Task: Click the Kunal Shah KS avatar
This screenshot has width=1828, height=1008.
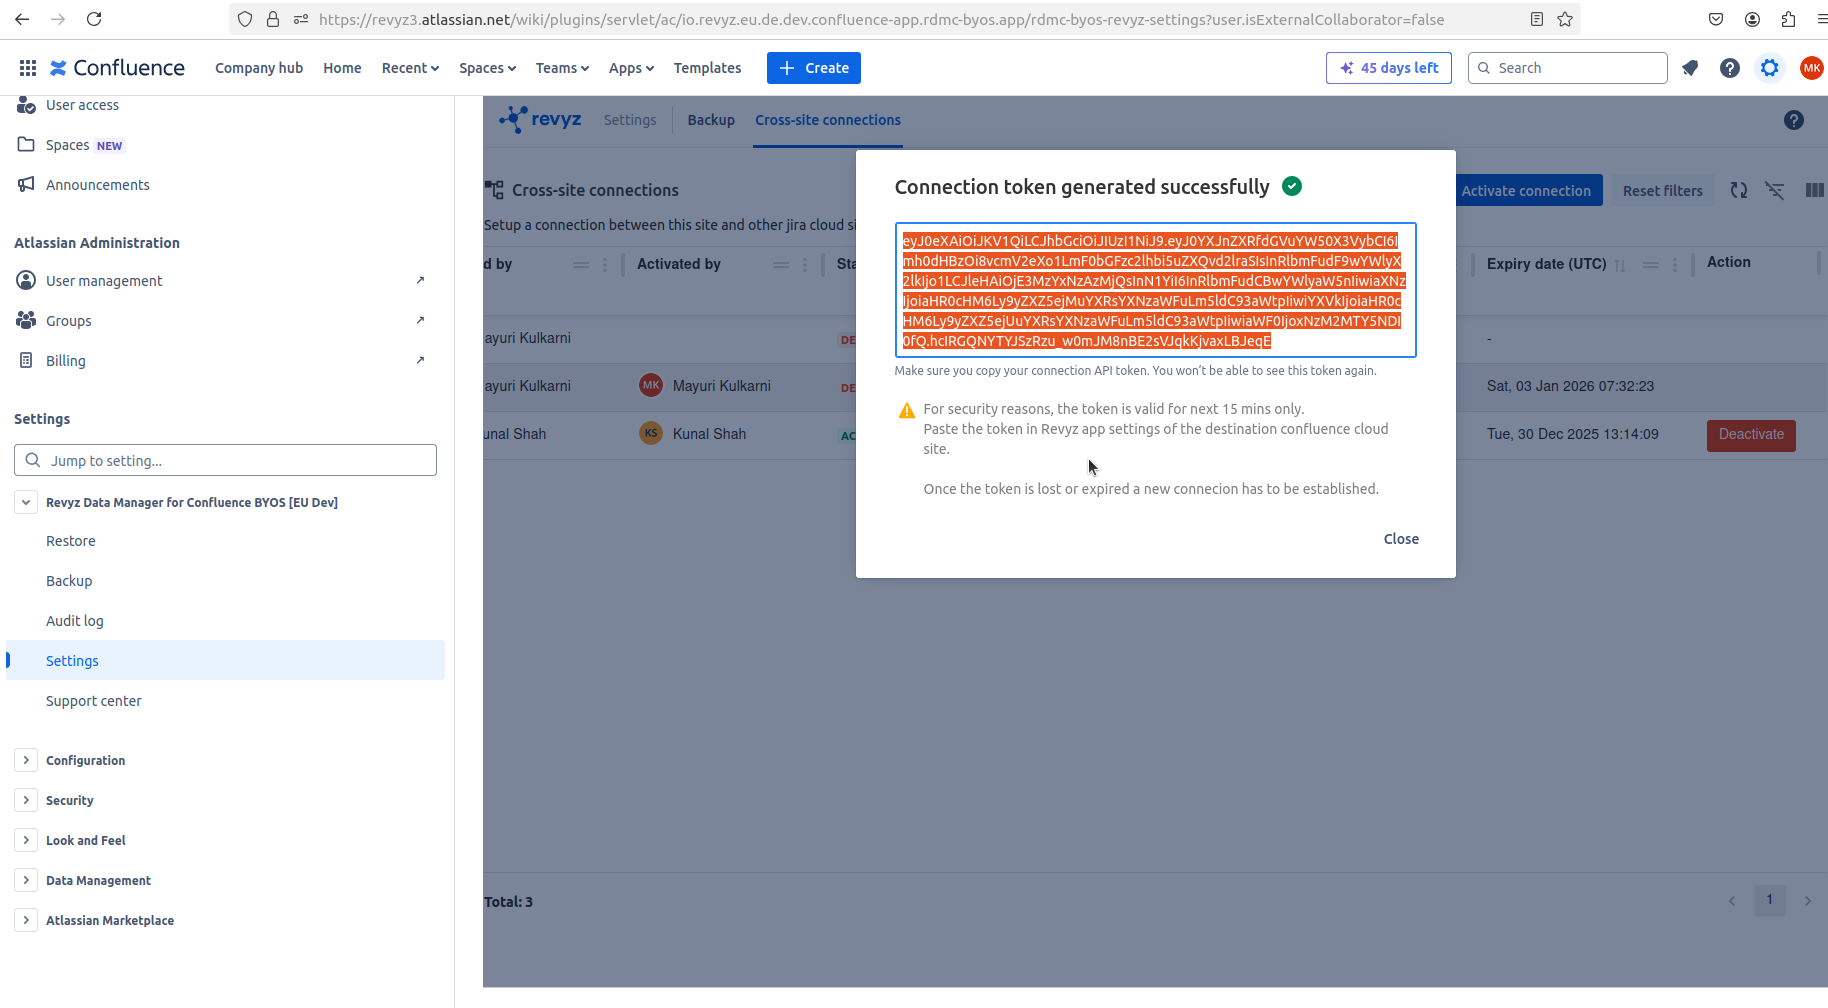Action: [x=651, y=433]
